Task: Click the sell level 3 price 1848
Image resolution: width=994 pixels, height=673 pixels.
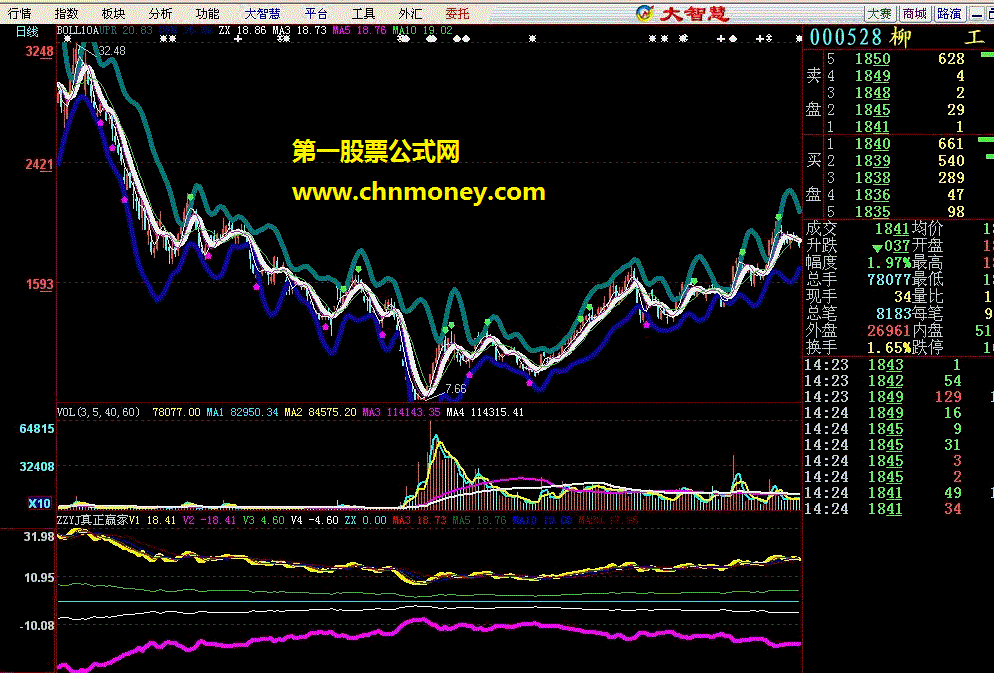Action: pyautogui.click(x=872, y=93)
